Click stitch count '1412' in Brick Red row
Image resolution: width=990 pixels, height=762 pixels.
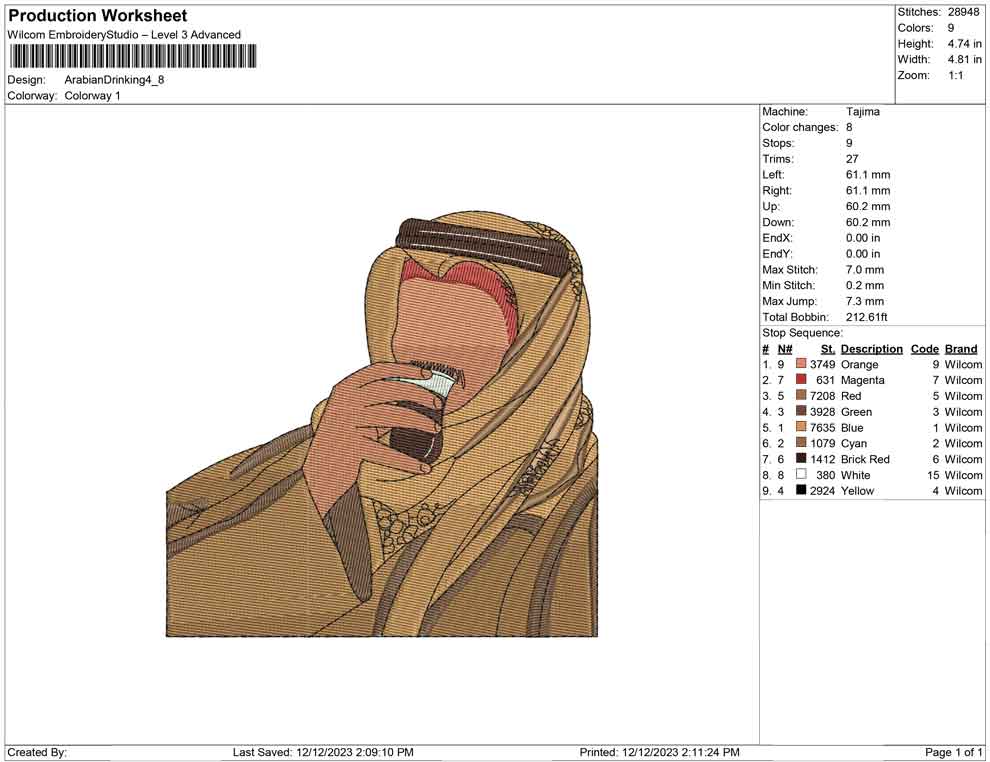[x=822, y=459]
